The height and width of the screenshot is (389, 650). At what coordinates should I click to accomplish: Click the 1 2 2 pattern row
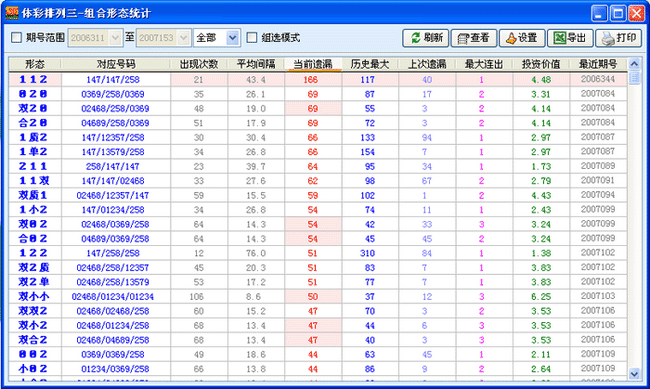point(318,253)
